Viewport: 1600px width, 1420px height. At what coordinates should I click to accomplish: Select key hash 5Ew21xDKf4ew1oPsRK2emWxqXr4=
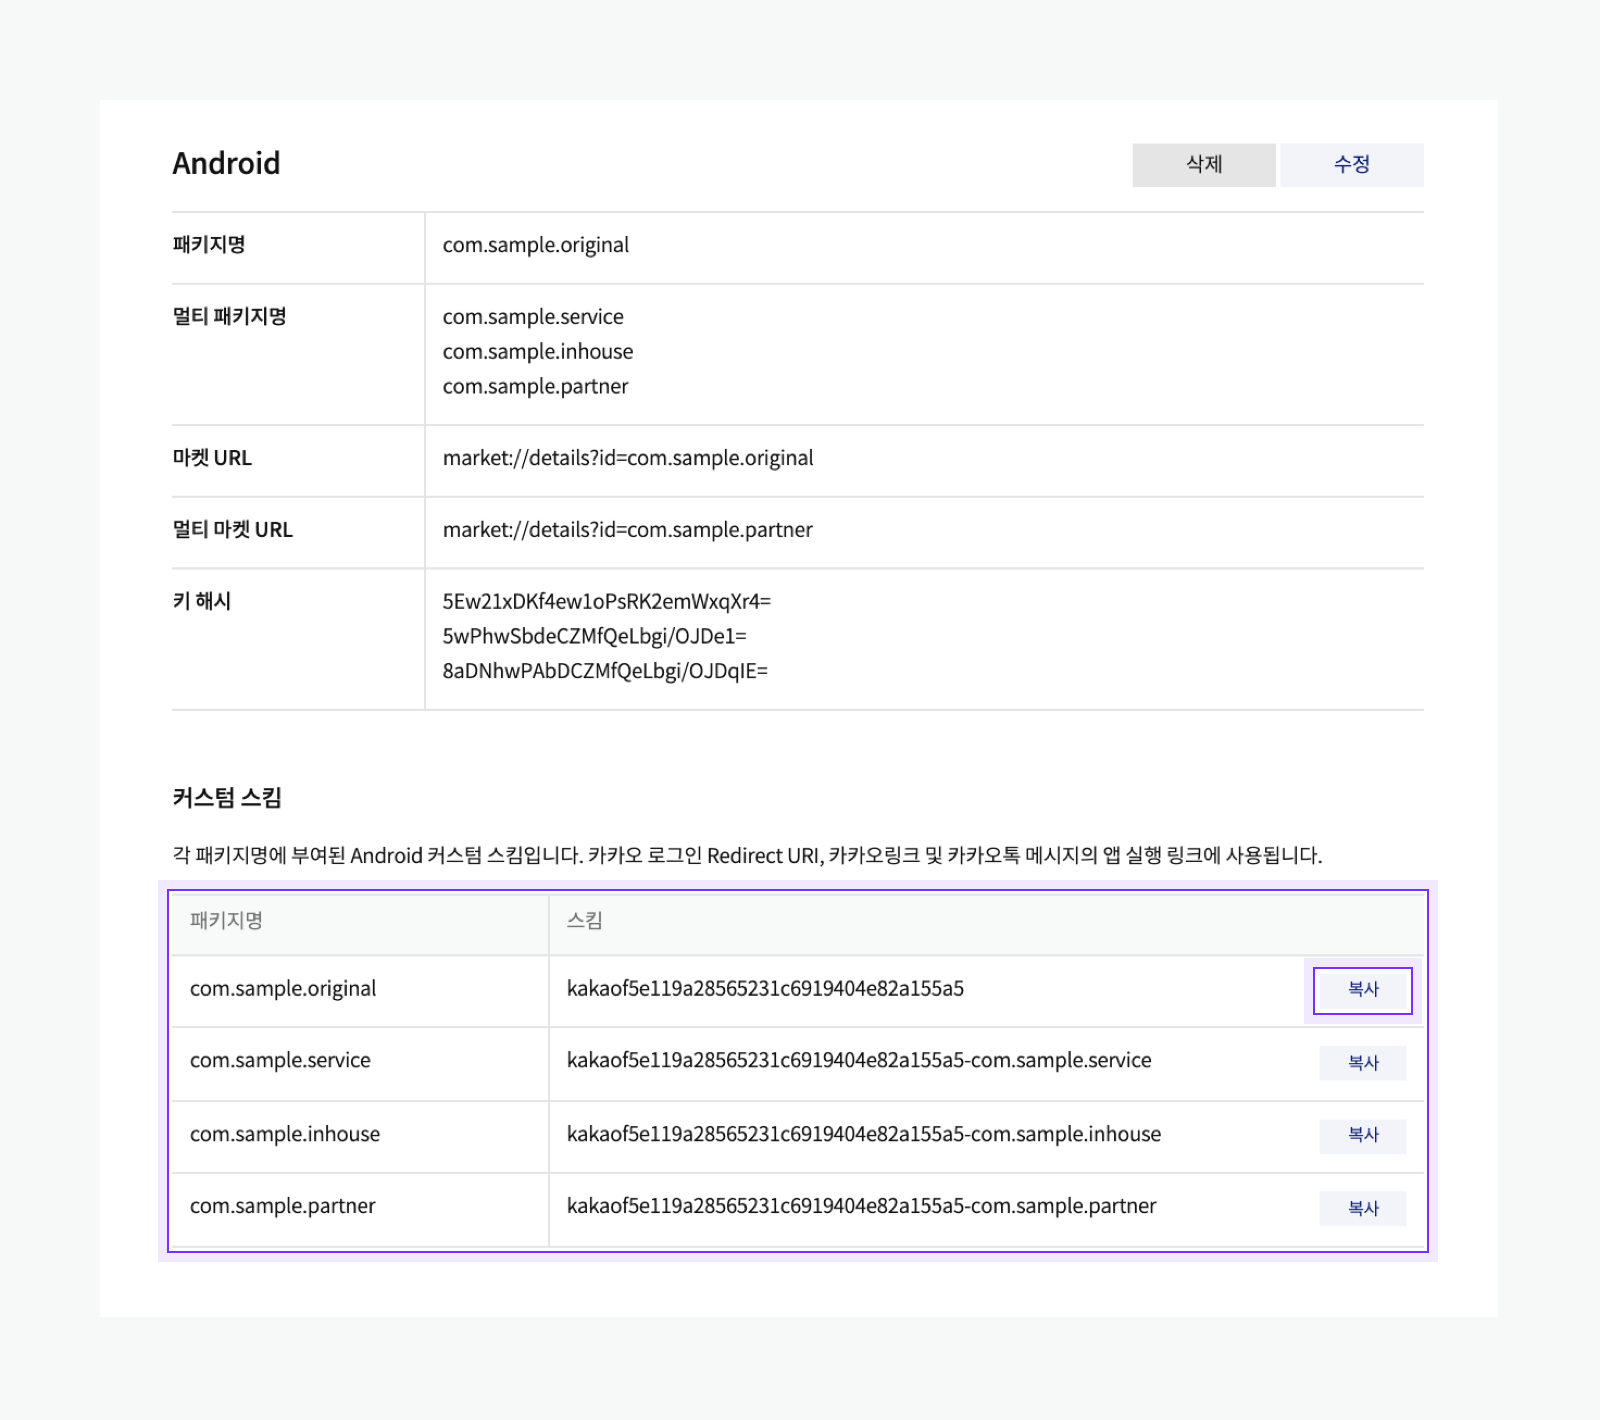click(607, 602)
